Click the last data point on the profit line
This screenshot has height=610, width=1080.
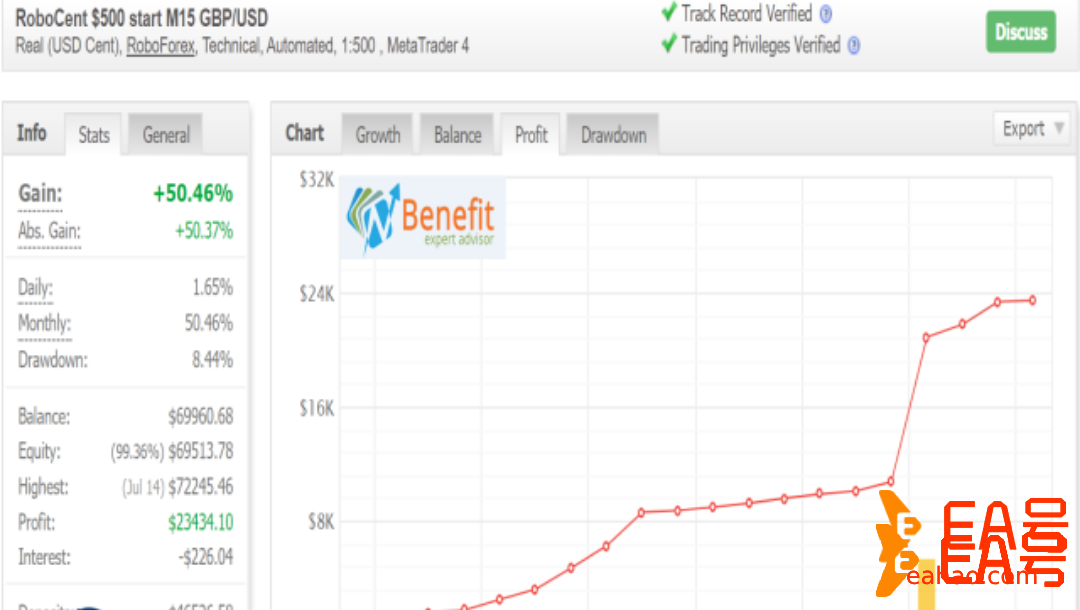[x=1032, y=300]
